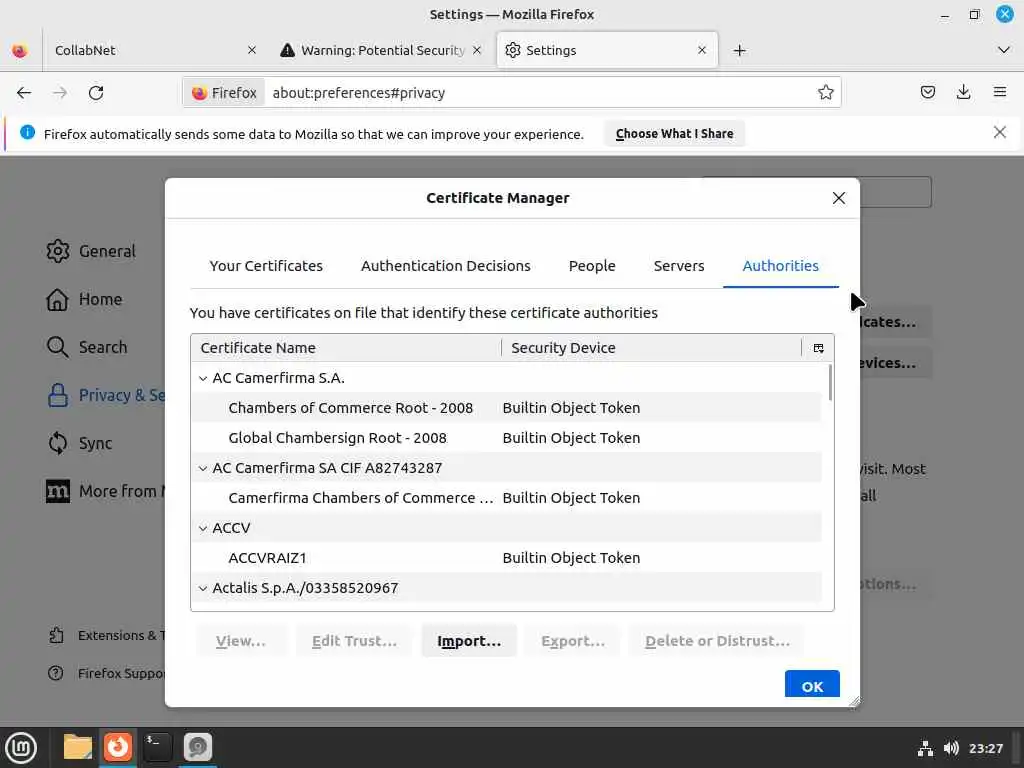
Task: Click the Import... button
Action: [469, 641]
